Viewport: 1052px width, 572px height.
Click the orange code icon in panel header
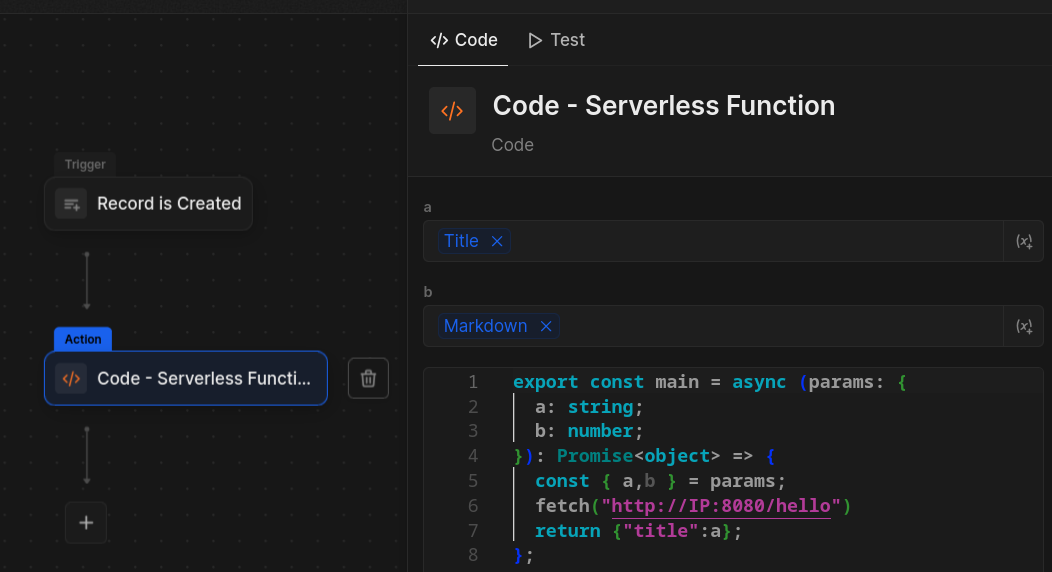pos(452,111)
